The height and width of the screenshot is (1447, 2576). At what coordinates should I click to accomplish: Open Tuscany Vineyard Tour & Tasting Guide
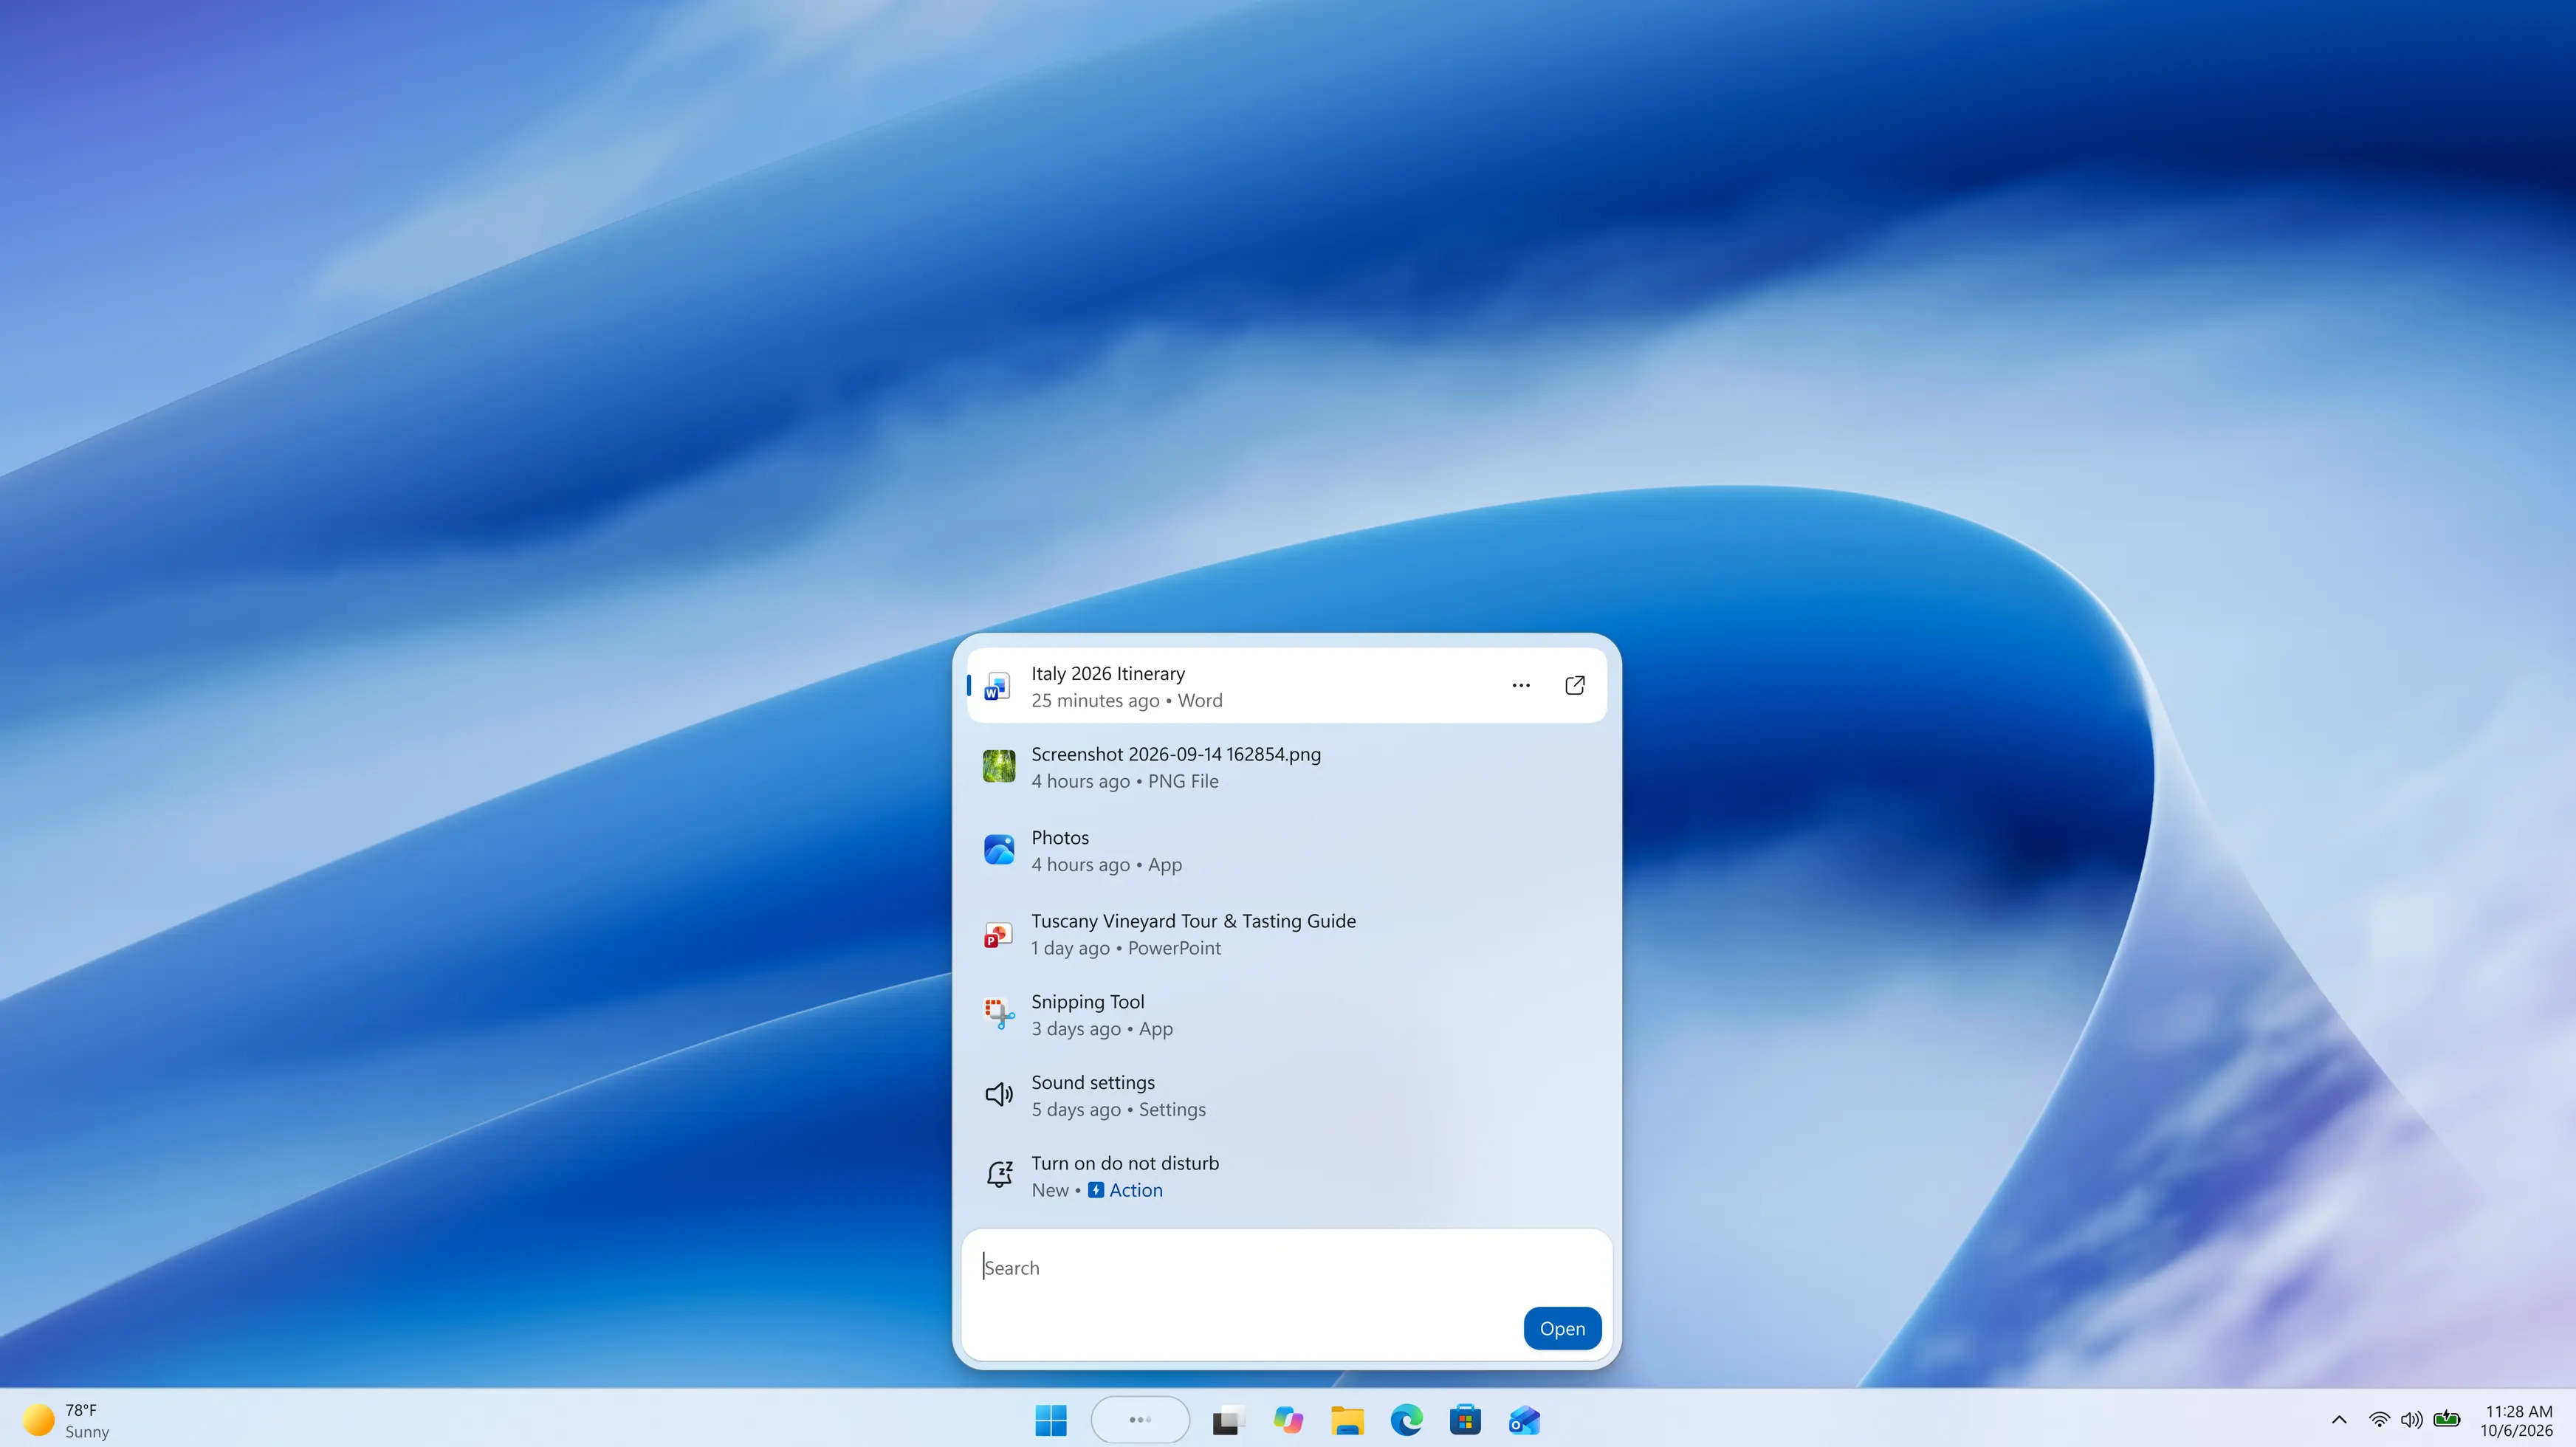click(x=1286, y=934)
